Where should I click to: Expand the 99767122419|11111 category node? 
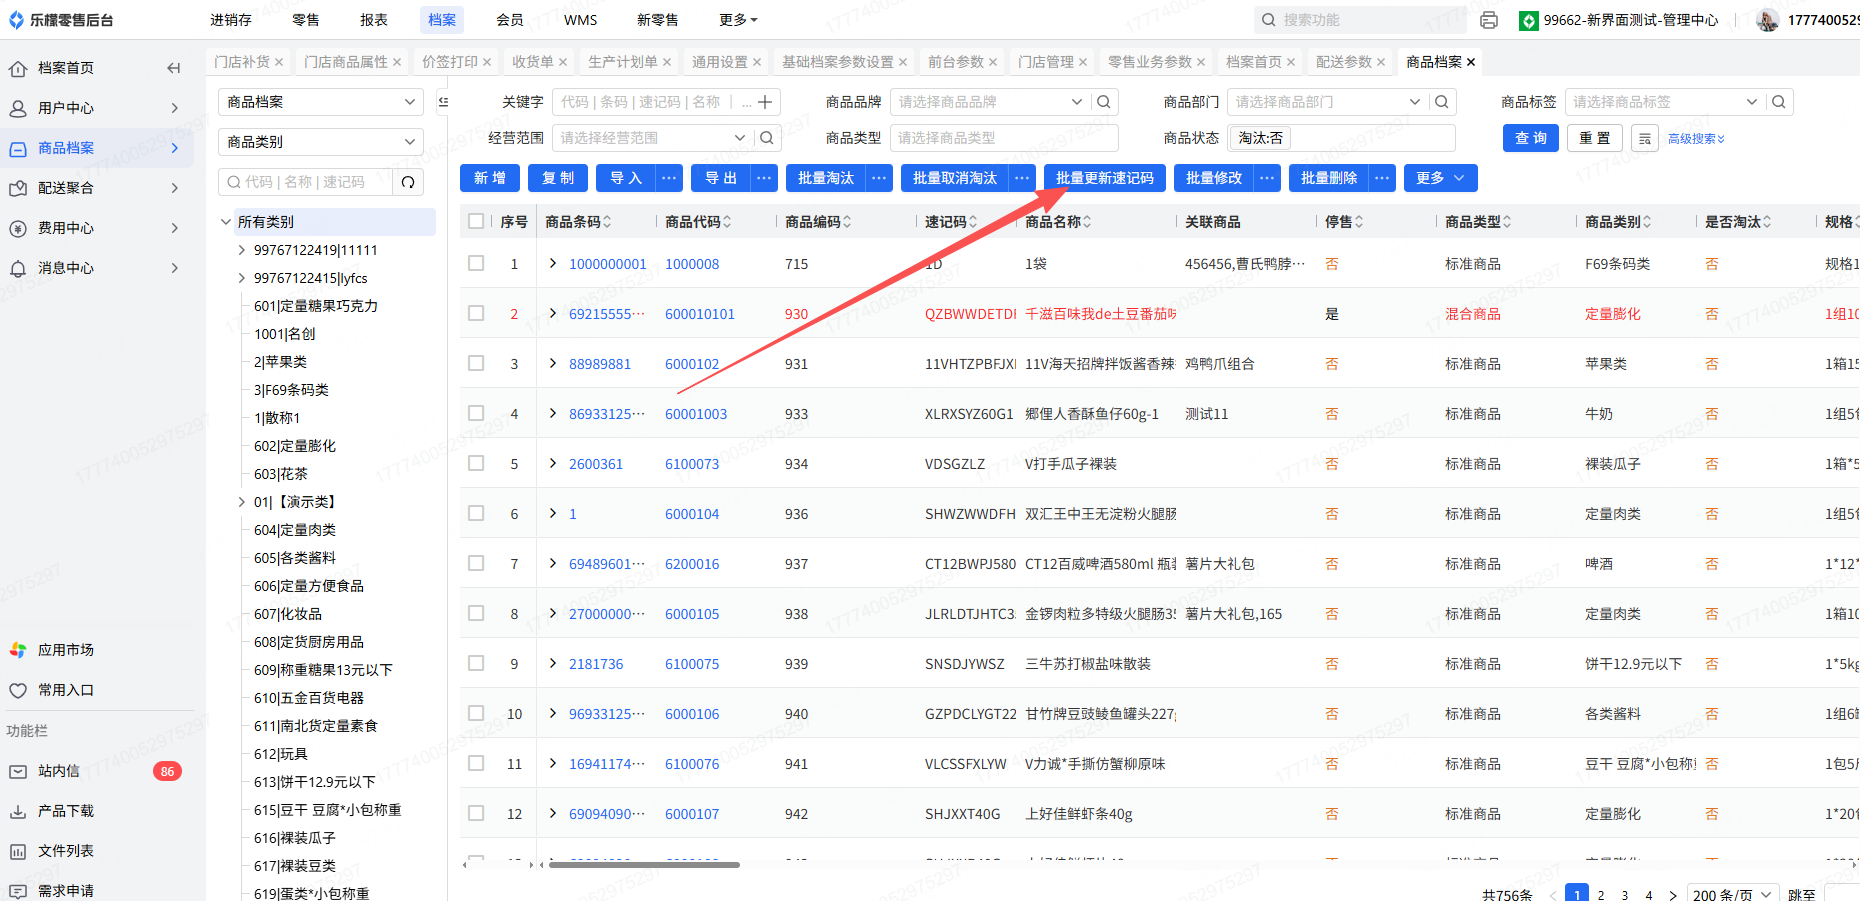coord(241,250)
